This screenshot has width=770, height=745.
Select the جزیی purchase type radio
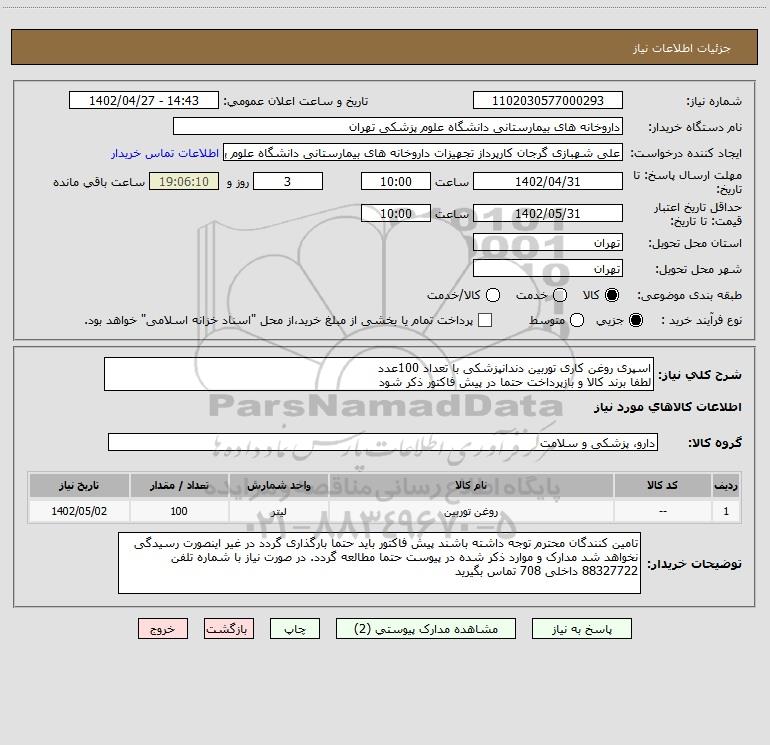point(635,320)
